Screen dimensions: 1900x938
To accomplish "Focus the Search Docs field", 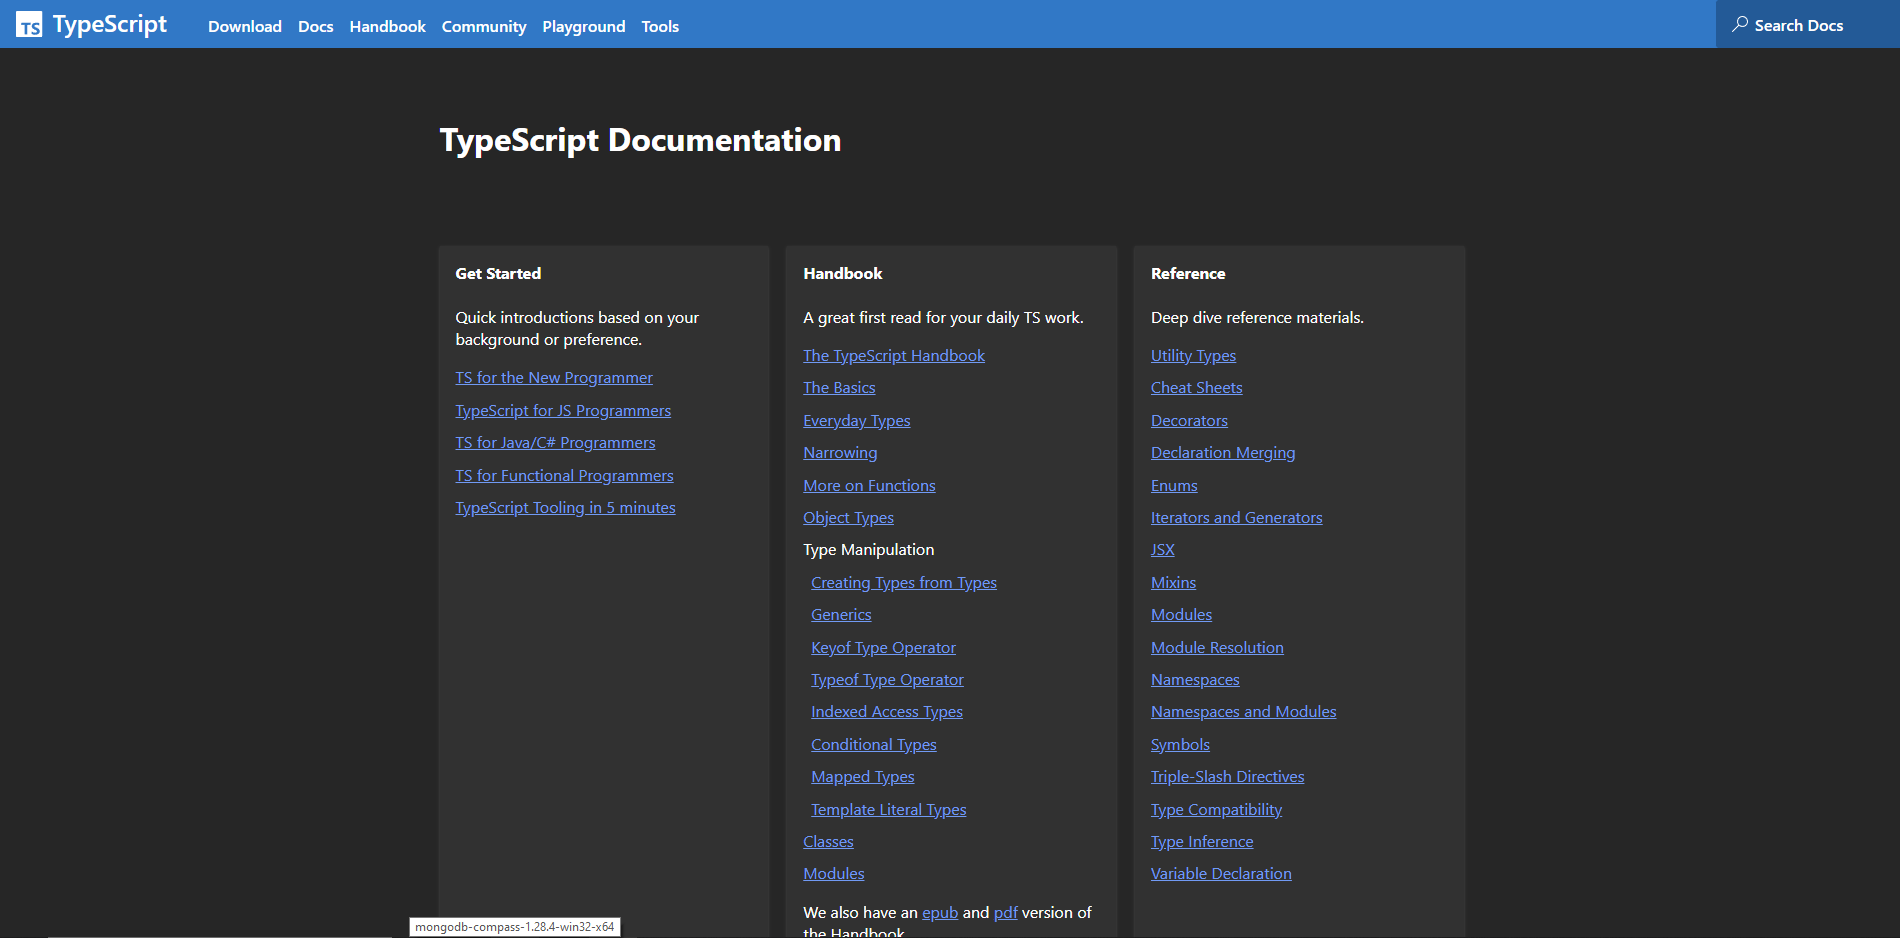I will (1808, 24).
